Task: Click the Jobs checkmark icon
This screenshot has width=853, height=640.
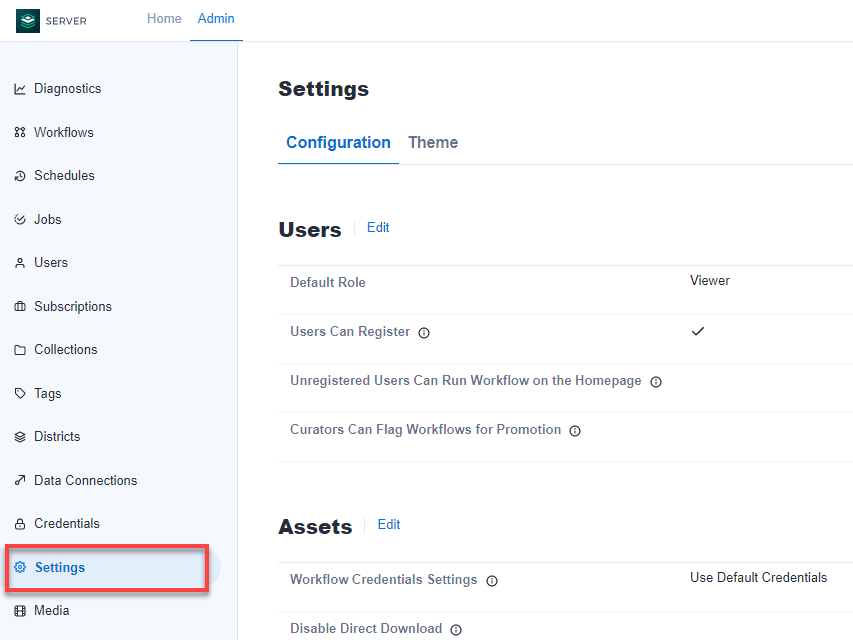Action: coord(20,219)
